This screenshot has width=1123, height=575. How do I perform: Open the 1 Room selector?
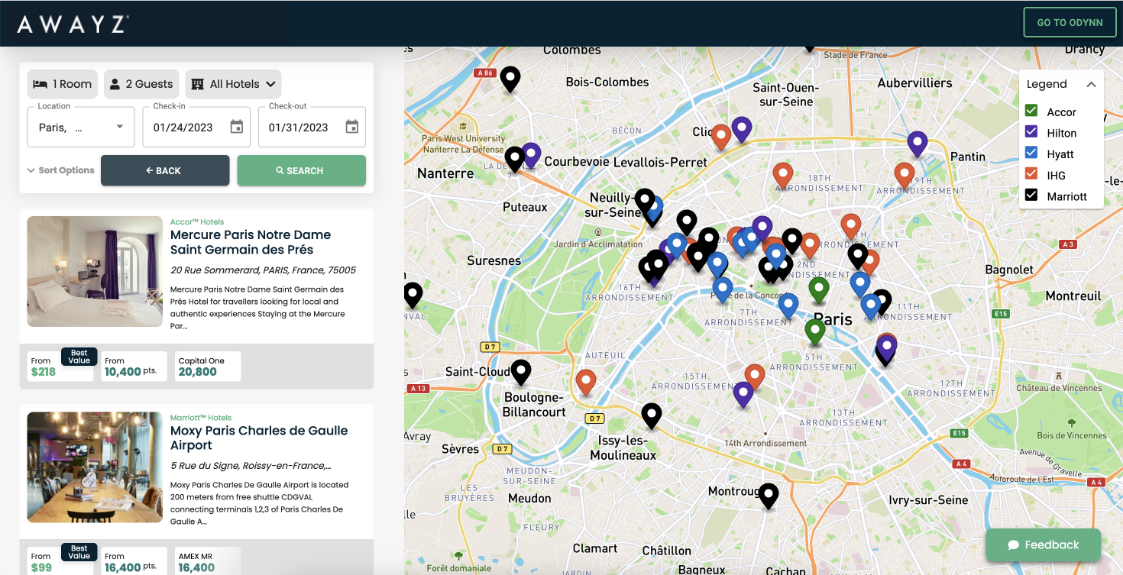pos(63,84)
